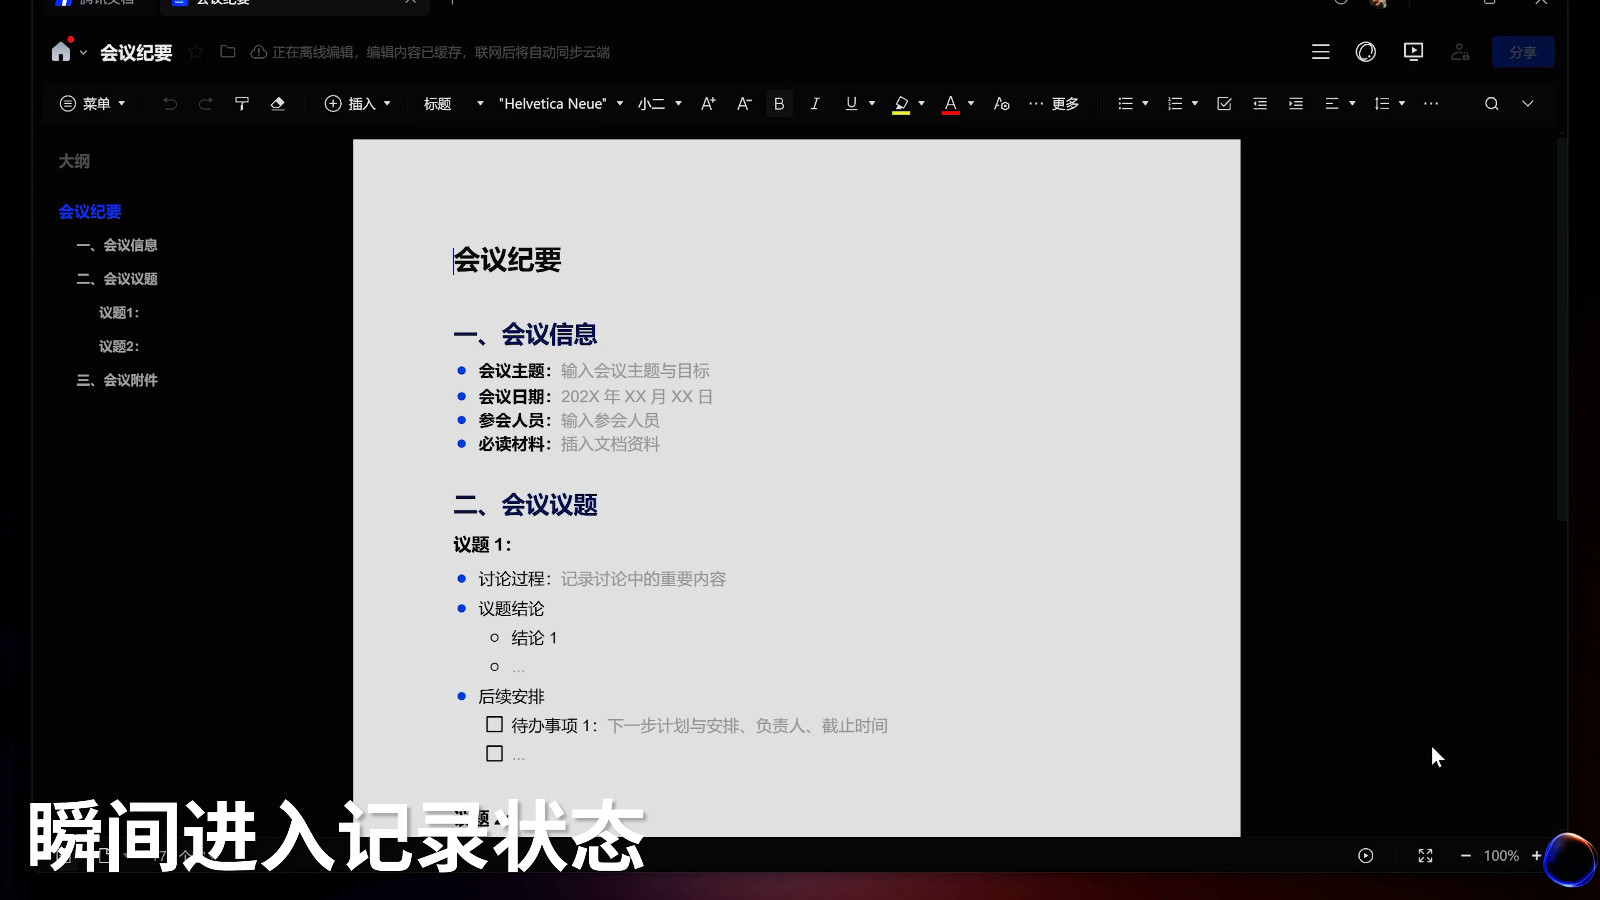This screenshot has width=1600, height=900.
Task: Check the 待办事项 1 checkbox
Action: point(494,724)
